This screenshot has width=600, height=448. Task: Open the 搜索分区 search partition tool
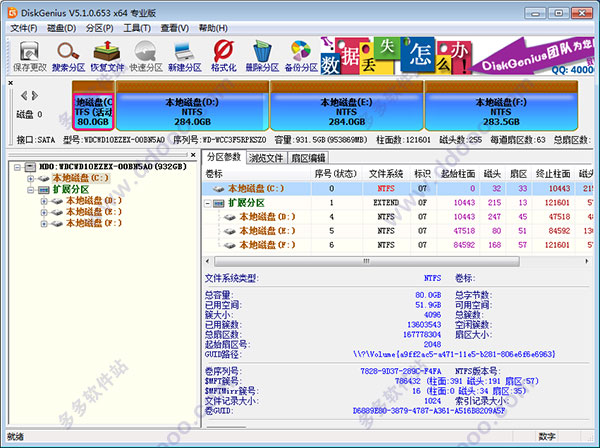[68, 56]
